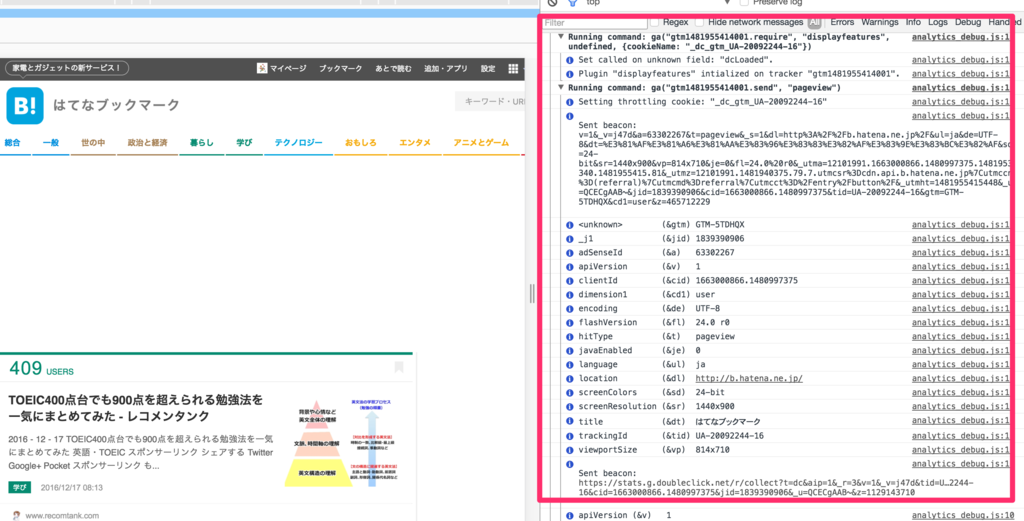The image size is (1024, 521).
Task: Filter console by Warnings
Action: click(x=879, y=22)
